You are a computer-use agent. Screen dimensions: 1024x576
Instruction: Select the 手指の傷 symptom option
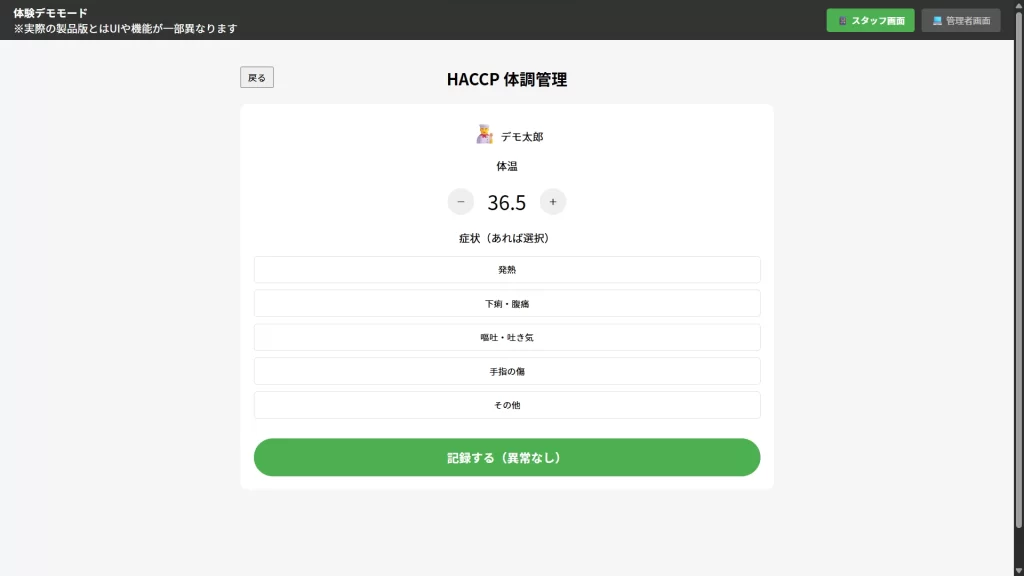click(507, 371)
